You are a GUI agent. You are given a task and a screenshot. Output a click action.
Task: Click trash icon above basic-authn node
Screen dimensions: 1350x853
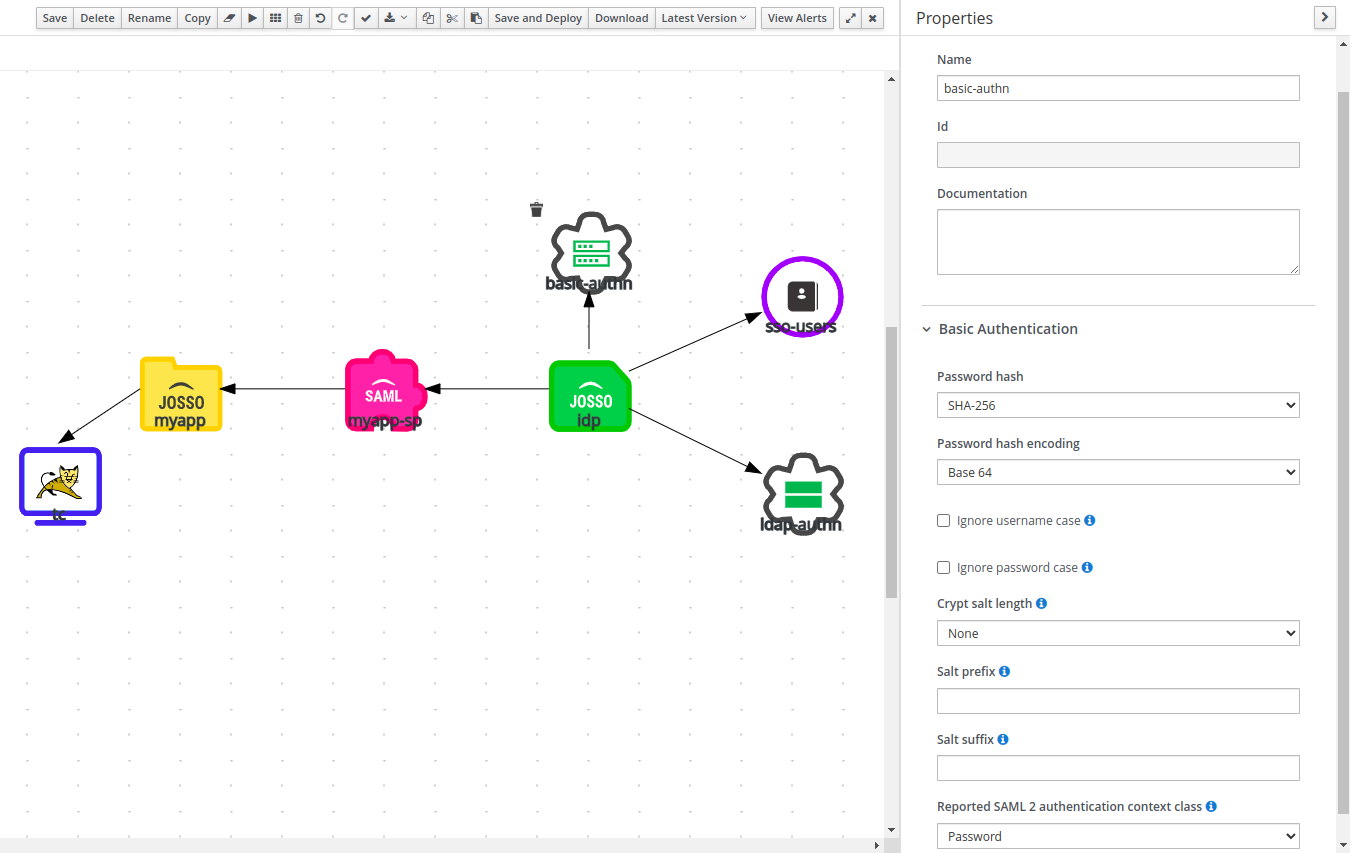tap(537, 209)
